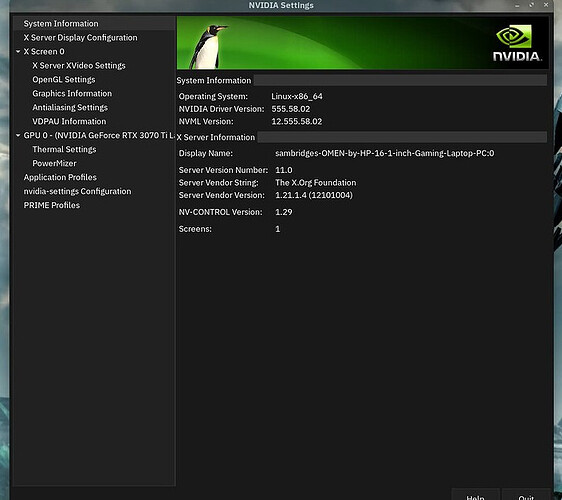Viewport: 562px width, 500px height.
Task: Open Antialiasing Settings
Action: 70,108
